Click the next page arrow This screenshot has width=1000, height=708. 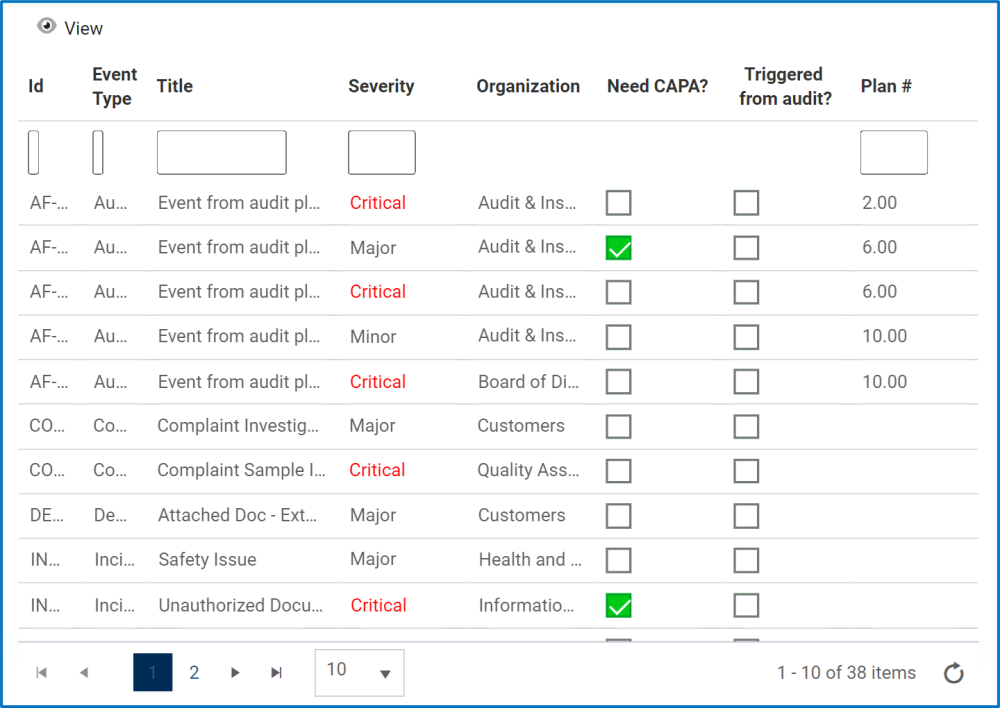(x=235, y=673)
